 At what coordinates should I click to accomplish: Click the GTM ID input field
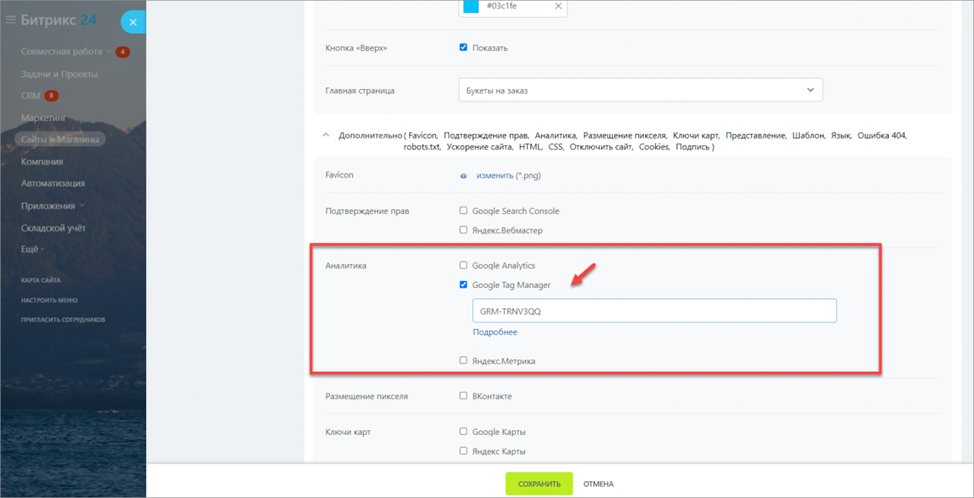pyautogui.click(x=655, y=311)
